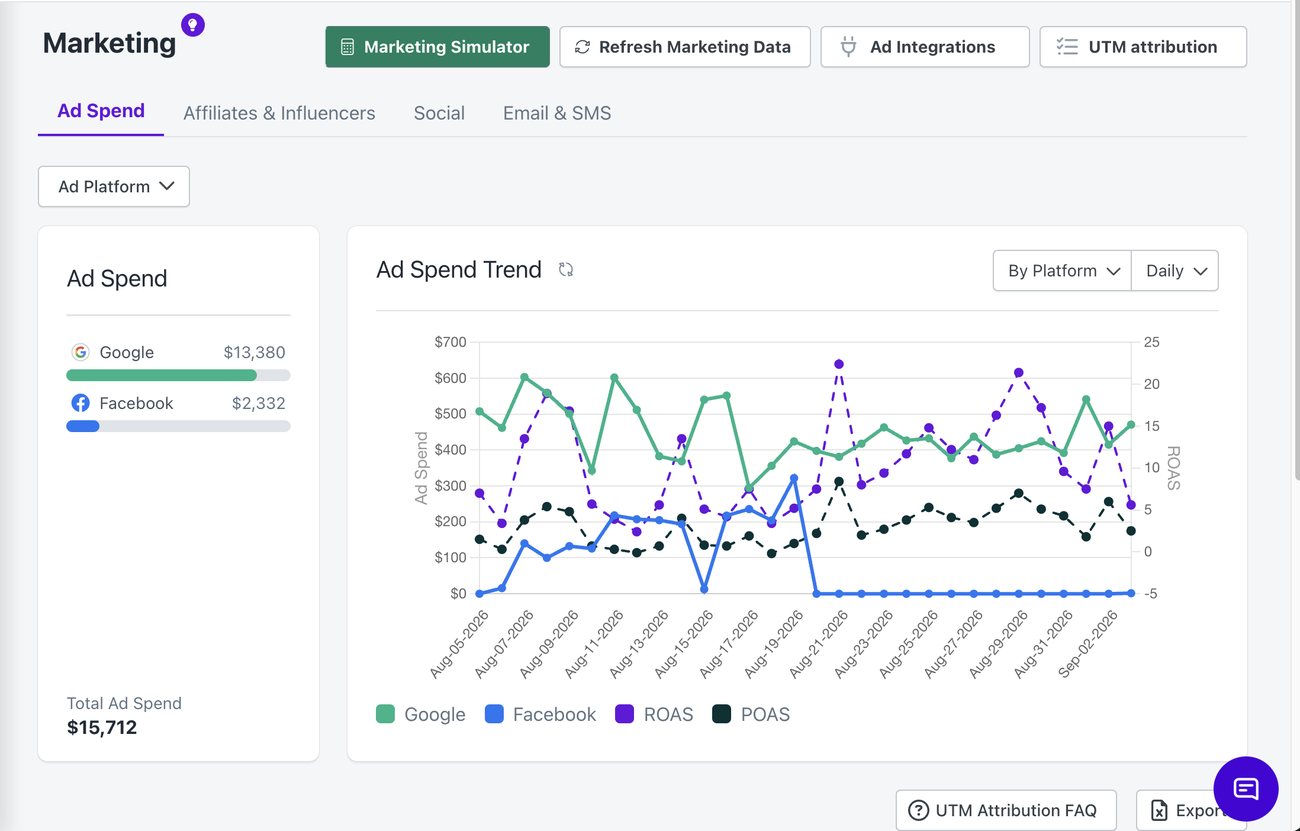Toggle Facebook series in chart legend
Image resolution: width=1300 pixels, height=831 pixels.
point(540,714)
